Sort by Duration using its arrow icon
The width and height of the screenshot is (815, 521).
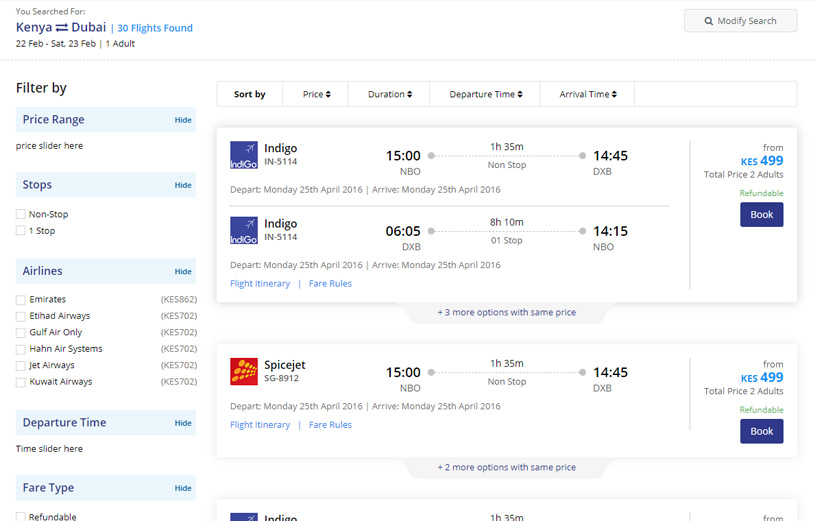tap(410, 94)
